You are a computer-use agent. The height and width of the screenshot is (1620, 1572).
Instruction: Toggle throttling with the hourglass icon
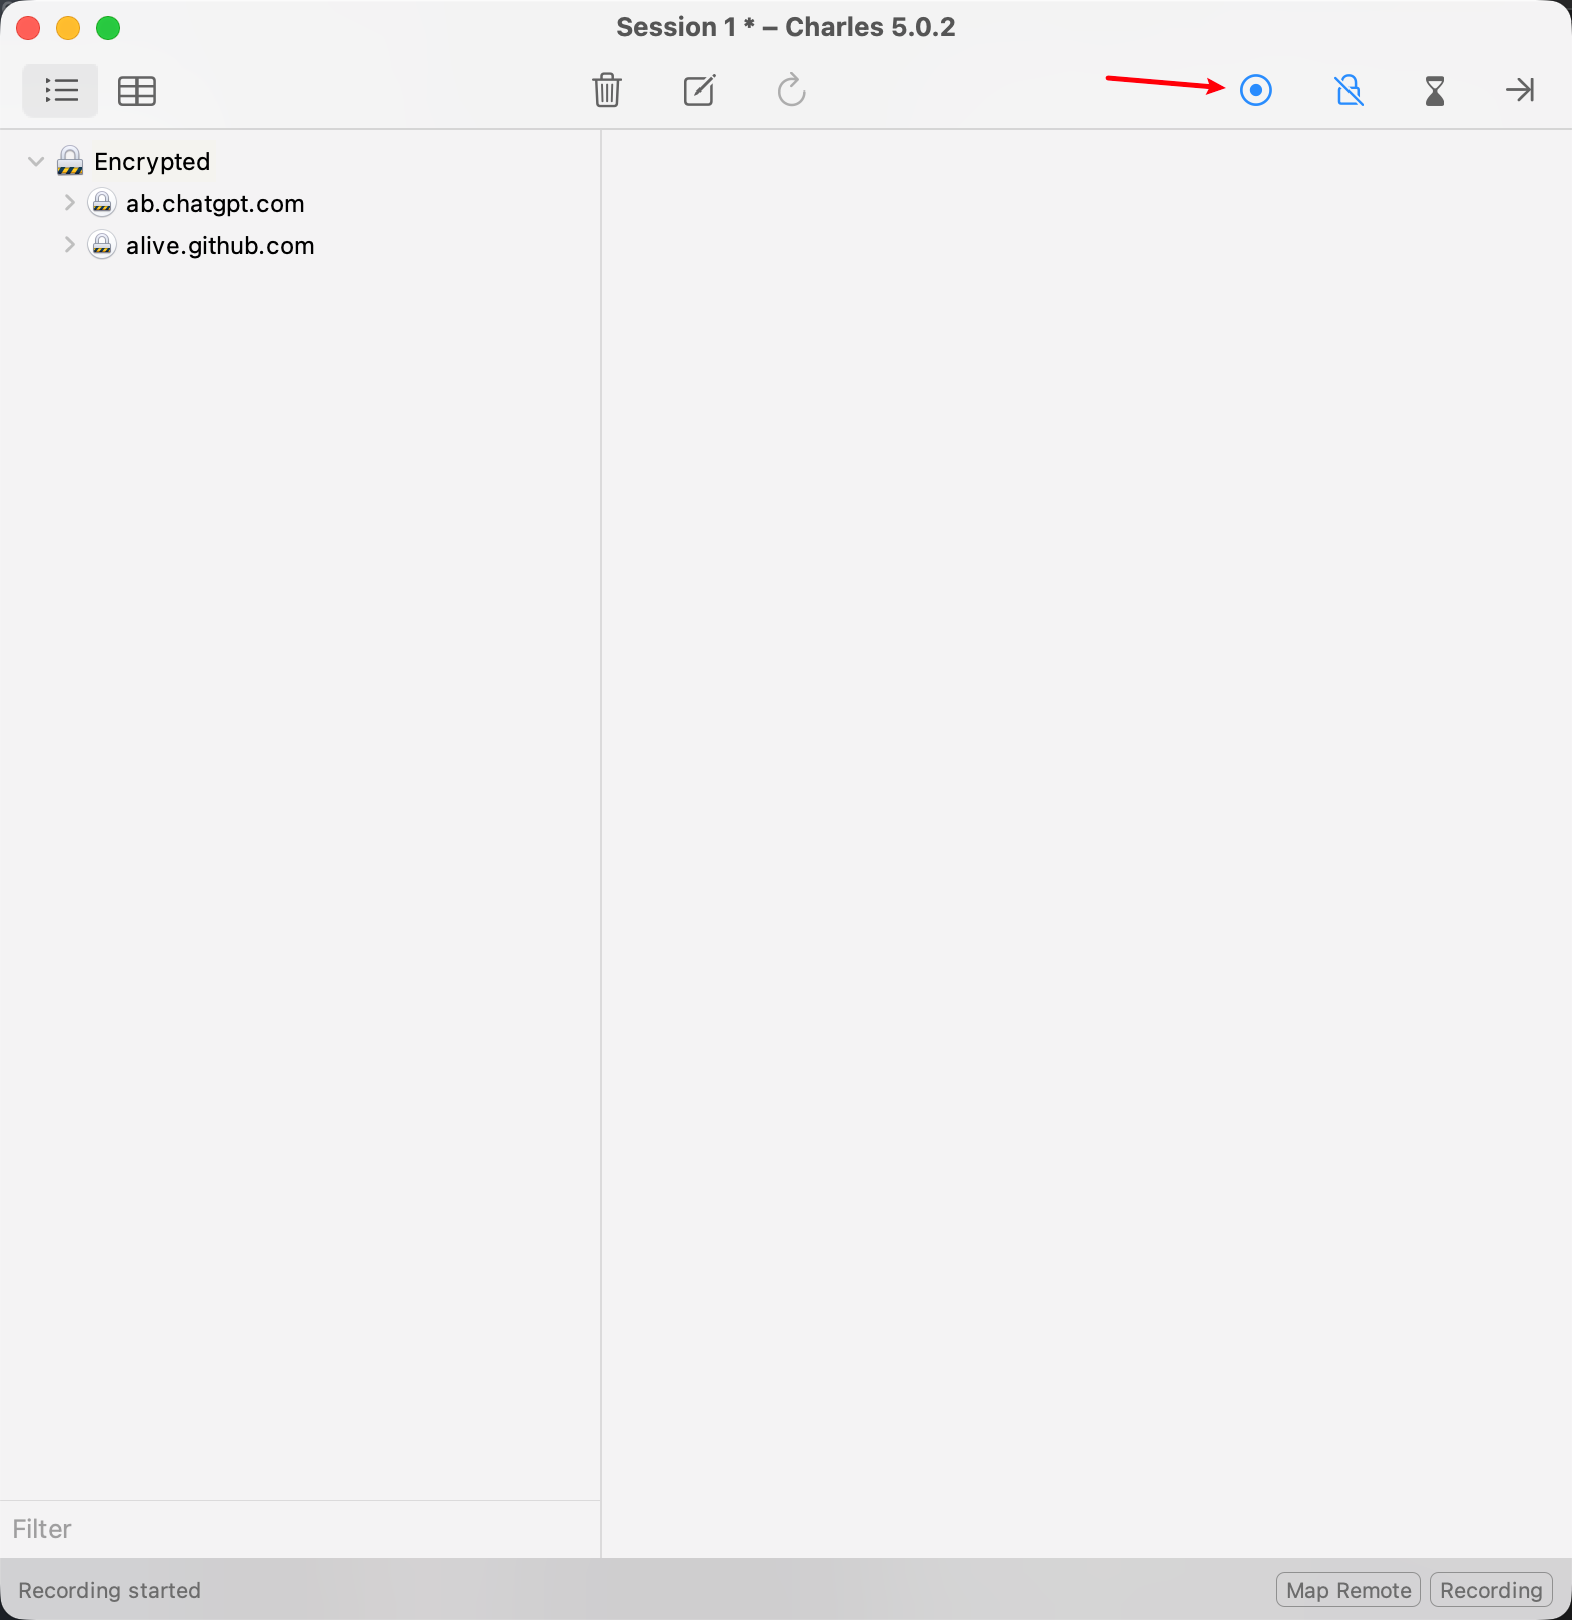pos(1435,91)
